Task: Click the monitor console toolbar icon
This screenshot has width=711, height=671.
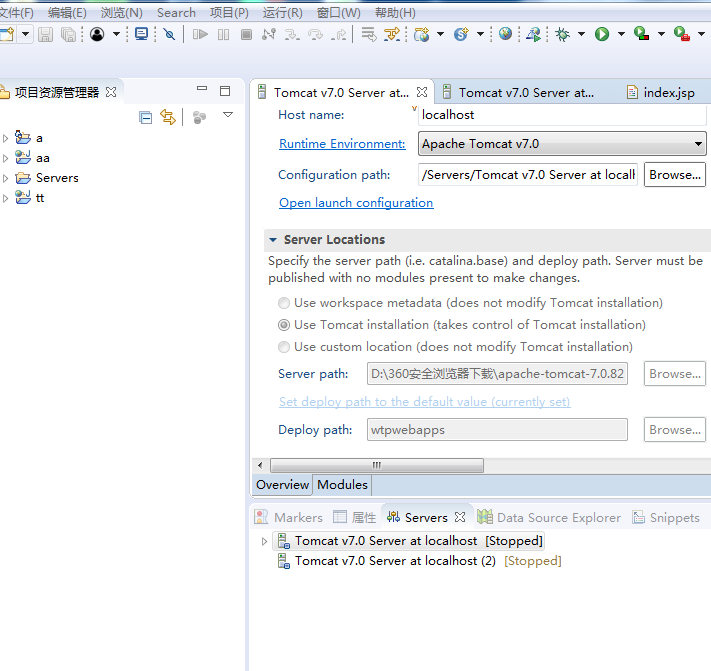Action: point(141,34)
